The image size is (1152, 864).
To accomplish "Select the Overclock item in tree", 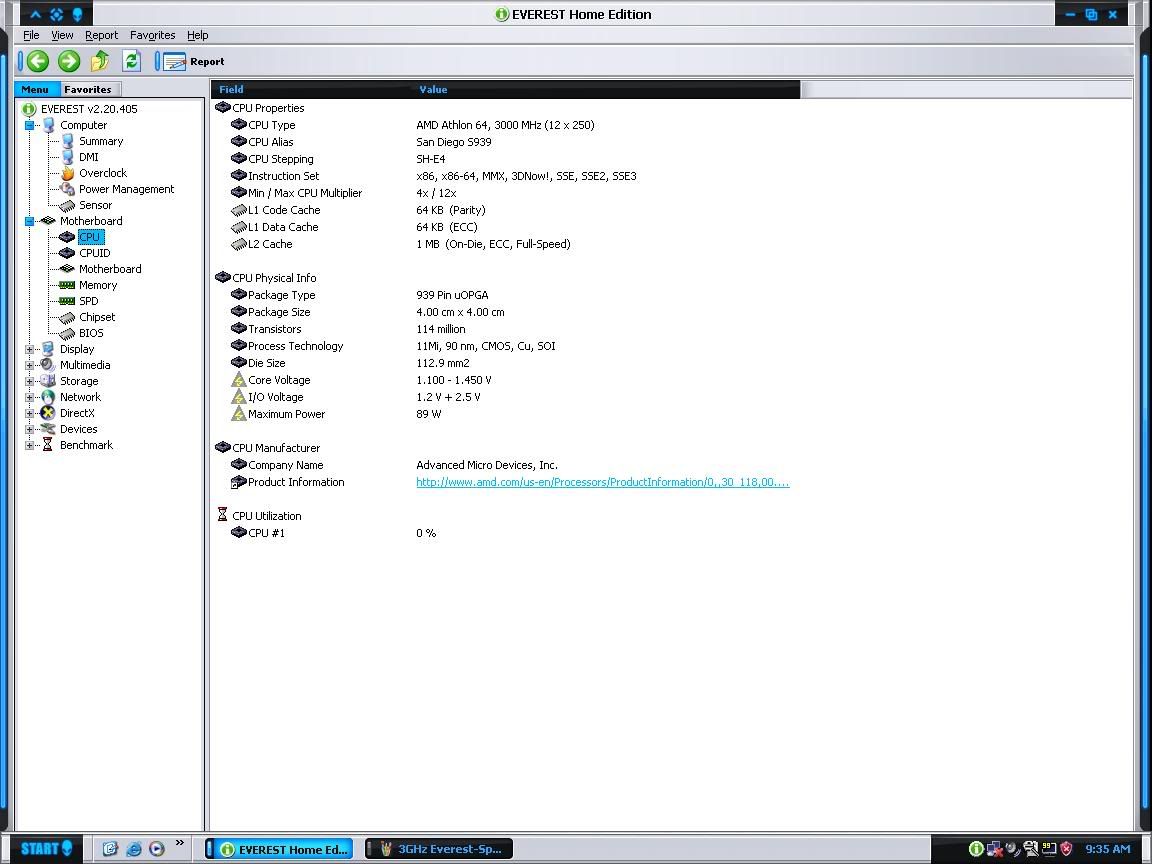I will click(x=102, y=173).
